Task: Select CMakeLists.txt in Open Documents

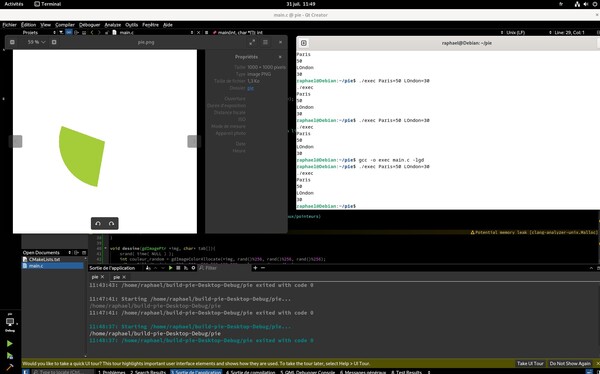Action: pyautogui.click(x=44, y=259)
